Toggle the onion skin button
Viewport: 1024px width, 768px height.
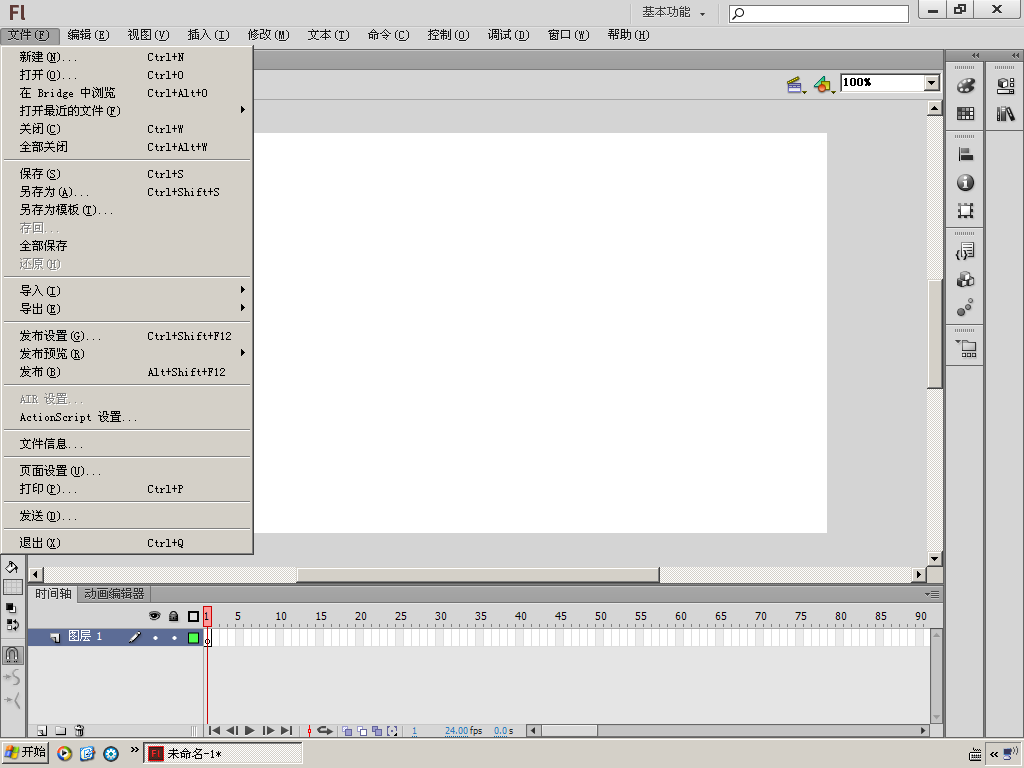347,731
